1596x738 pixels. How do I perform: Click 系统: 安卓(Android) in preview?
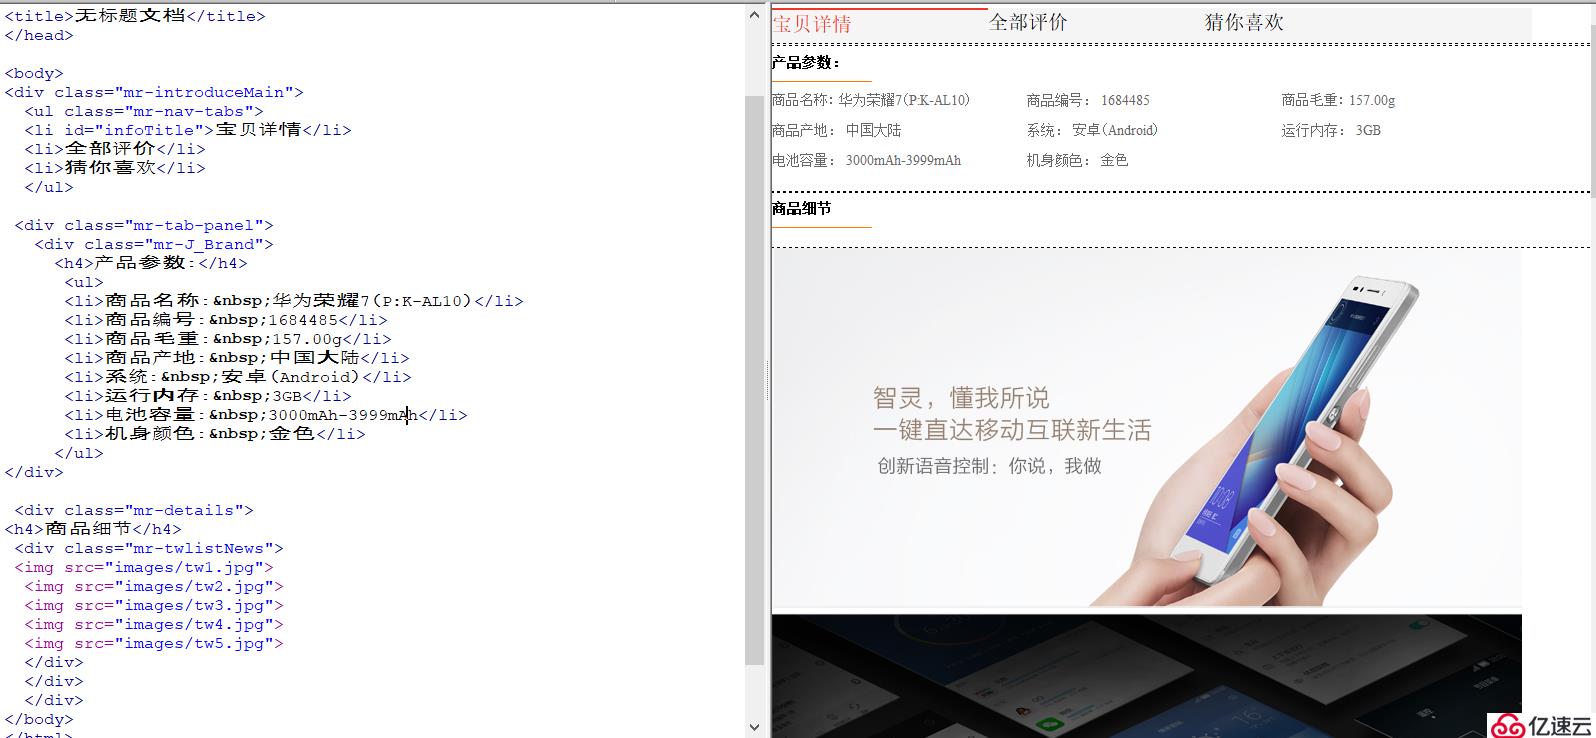[x=1092, y=130]
